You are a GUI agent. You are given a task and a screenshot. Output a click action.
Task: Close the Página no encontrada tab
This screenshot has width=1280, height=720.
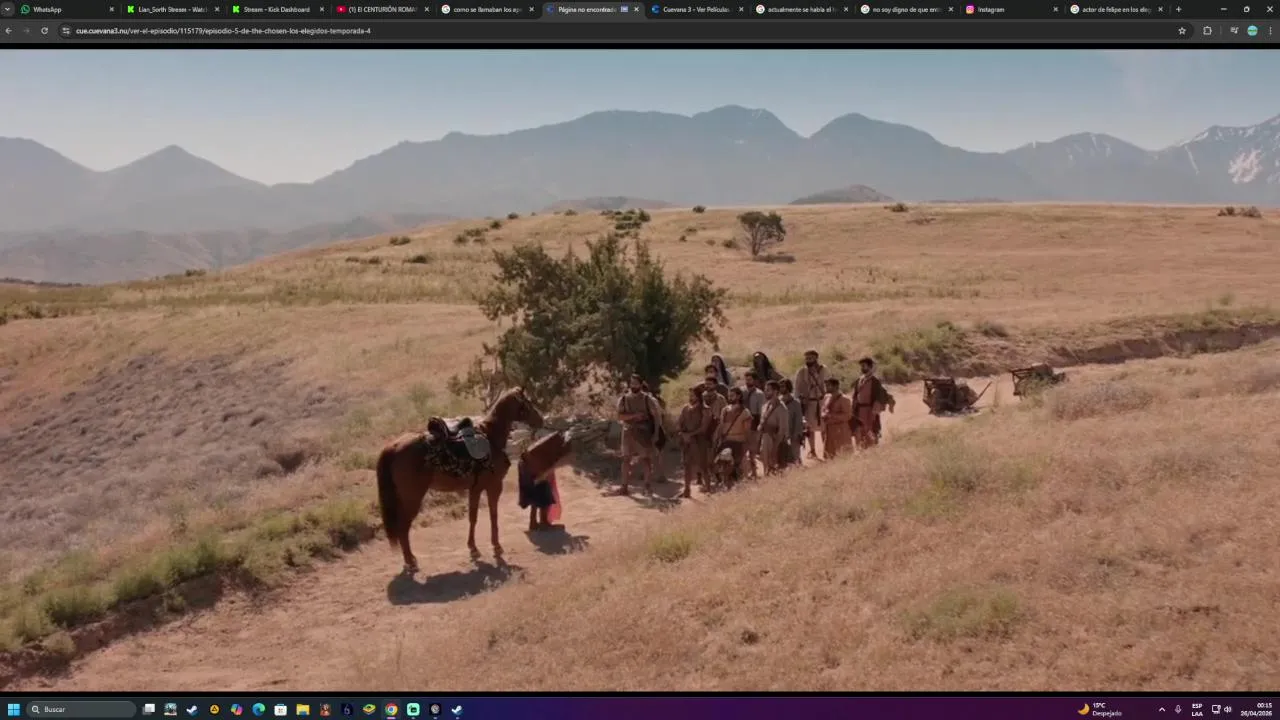[636, 9]
